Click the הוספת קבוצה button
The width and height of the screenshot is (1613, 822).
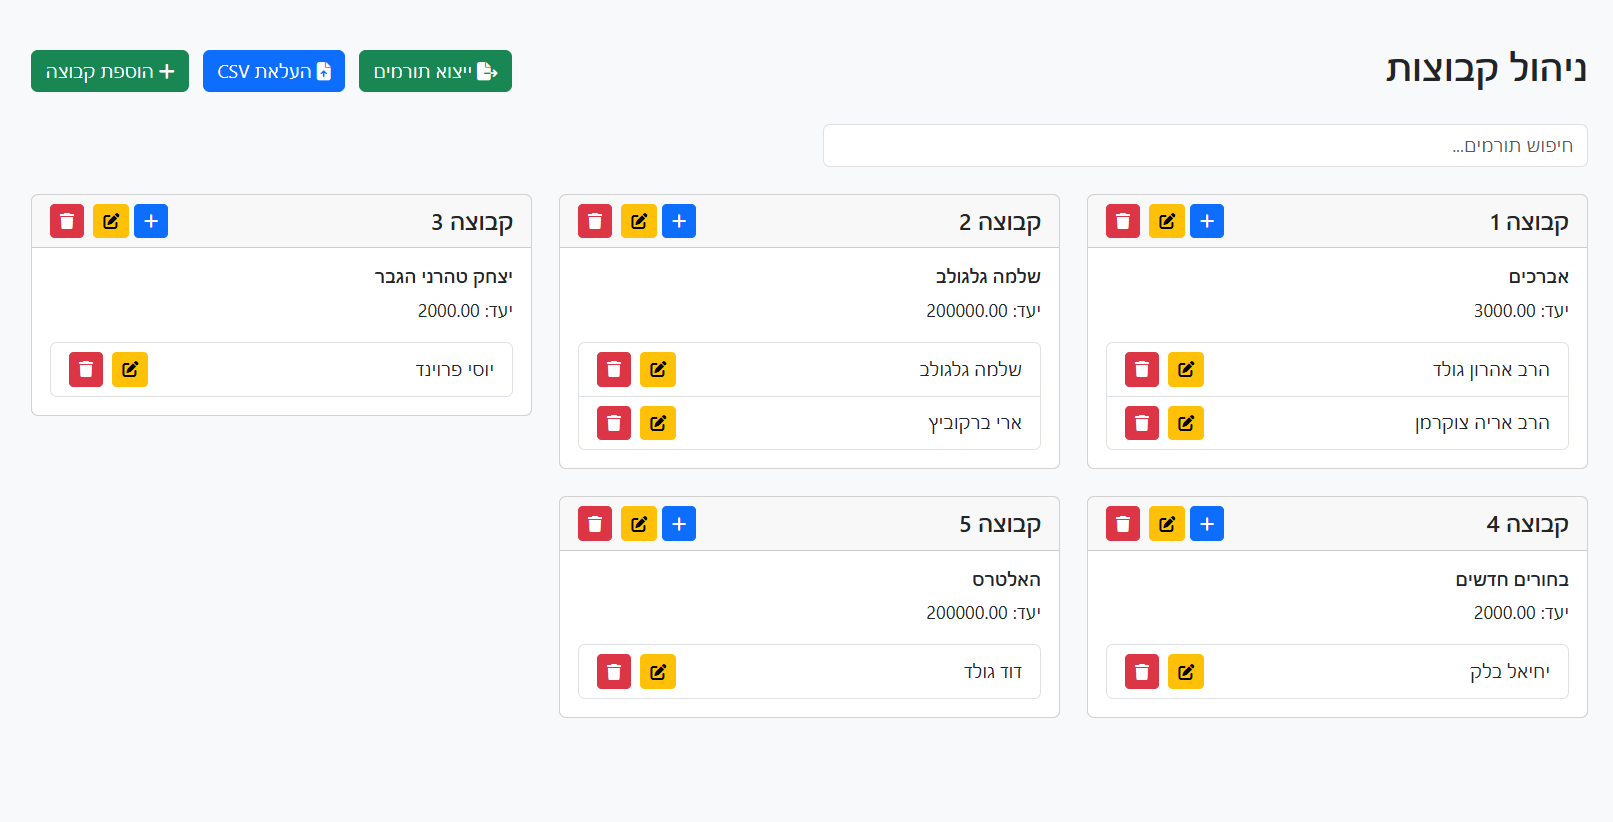click(110, 71)
